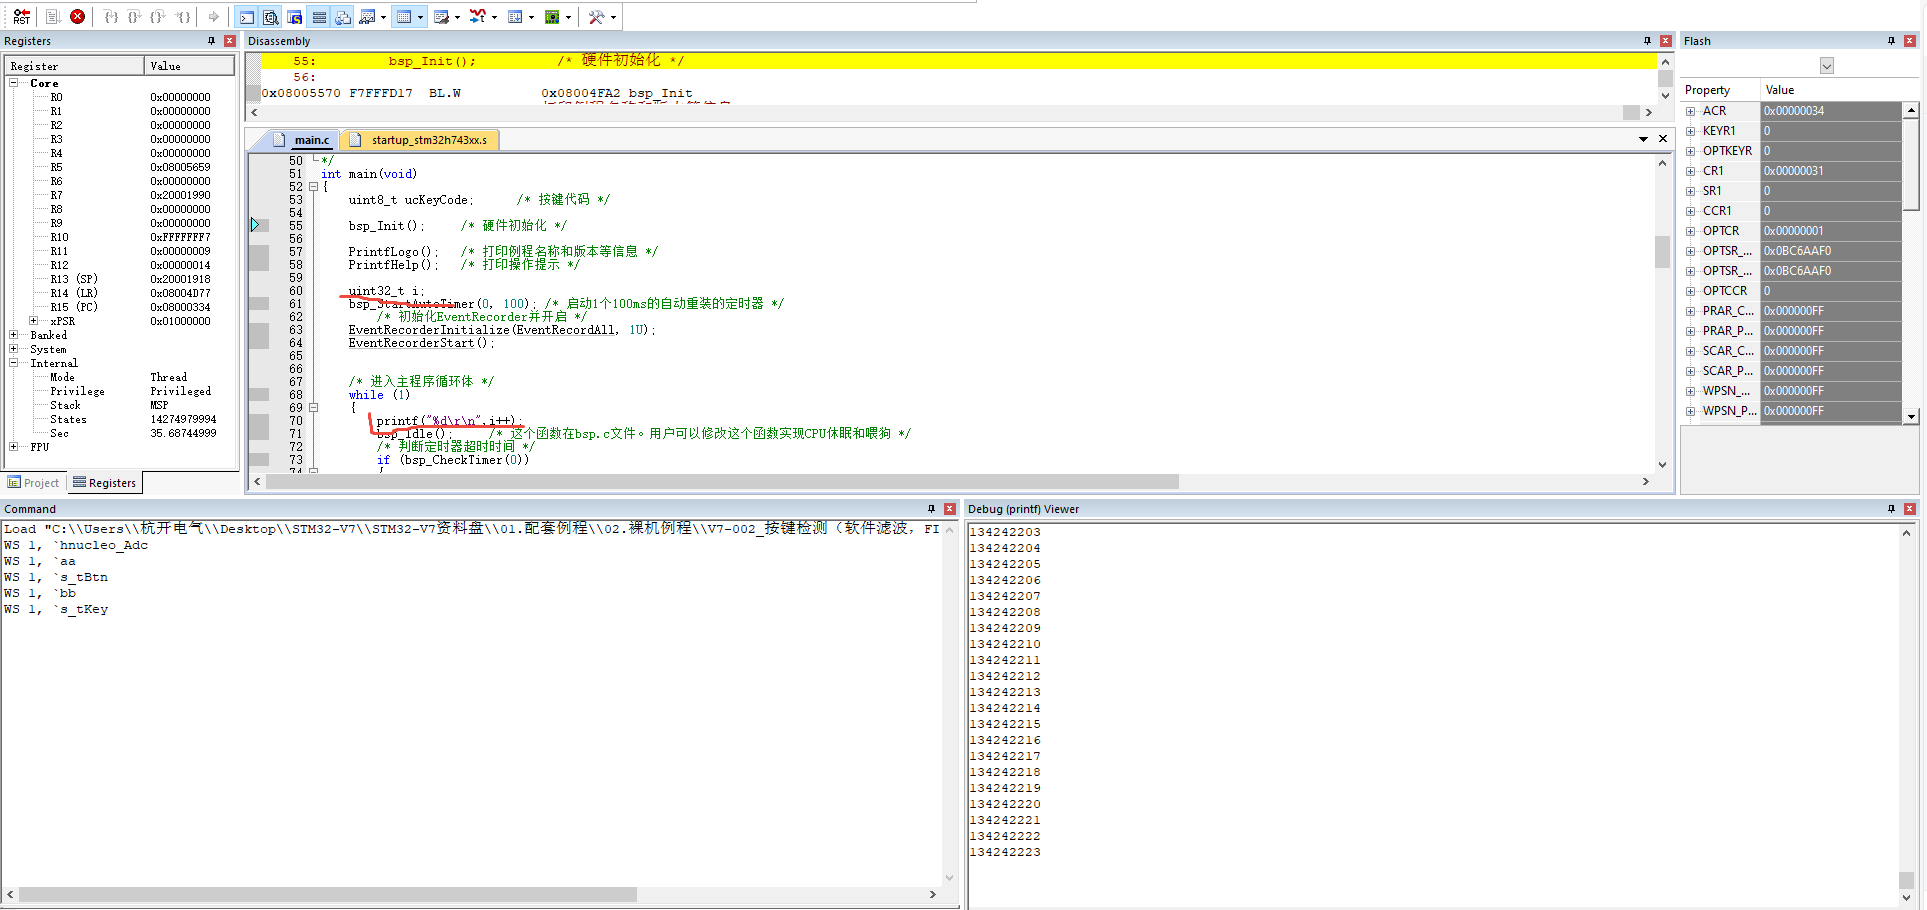Image resolution: width=1927 pixels, height=910 pixels.
Task: Toggle the Disassembly Window toolbar icon
Action: click(270, 17)
